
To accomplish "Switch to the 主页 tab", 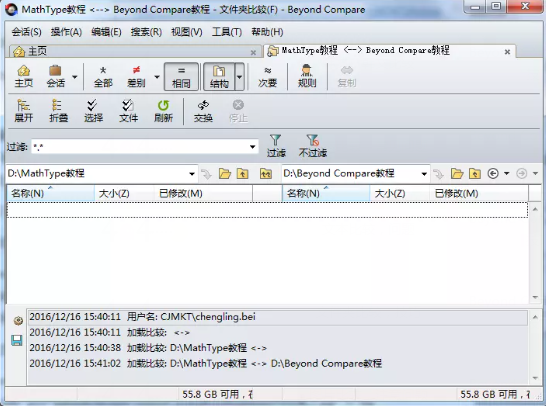I will click(x=135, y=52).
